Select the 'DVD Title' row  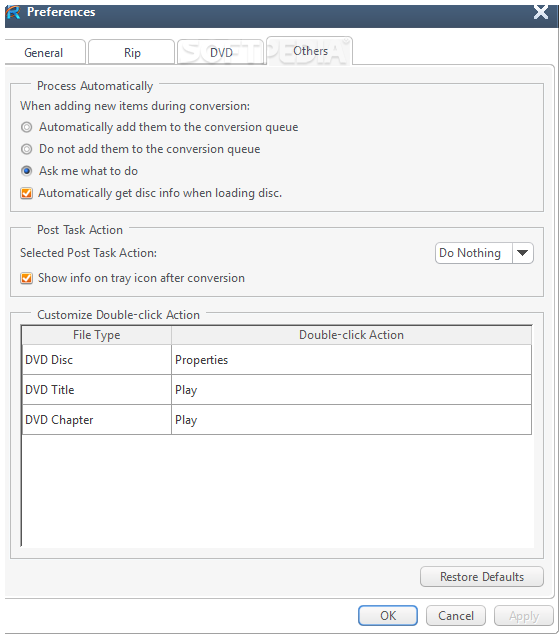[x=277, y=390]
